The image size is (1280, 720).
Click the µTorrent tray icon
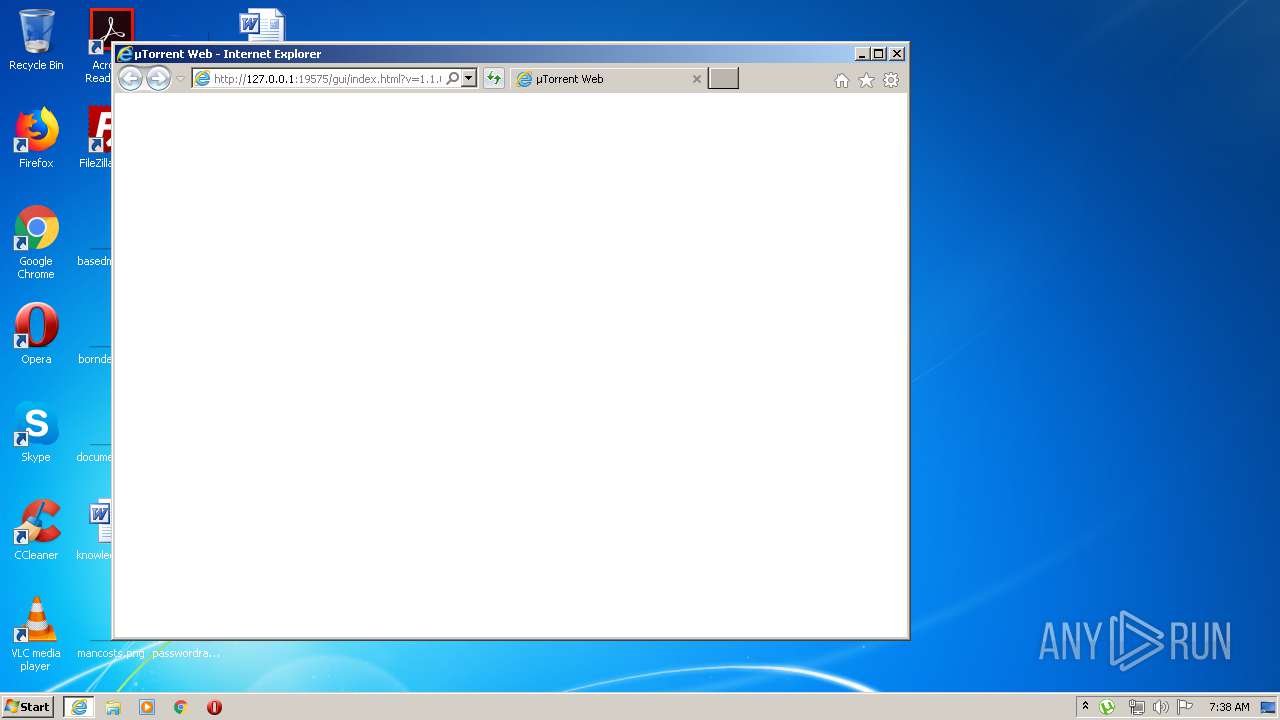[1107, 707]
